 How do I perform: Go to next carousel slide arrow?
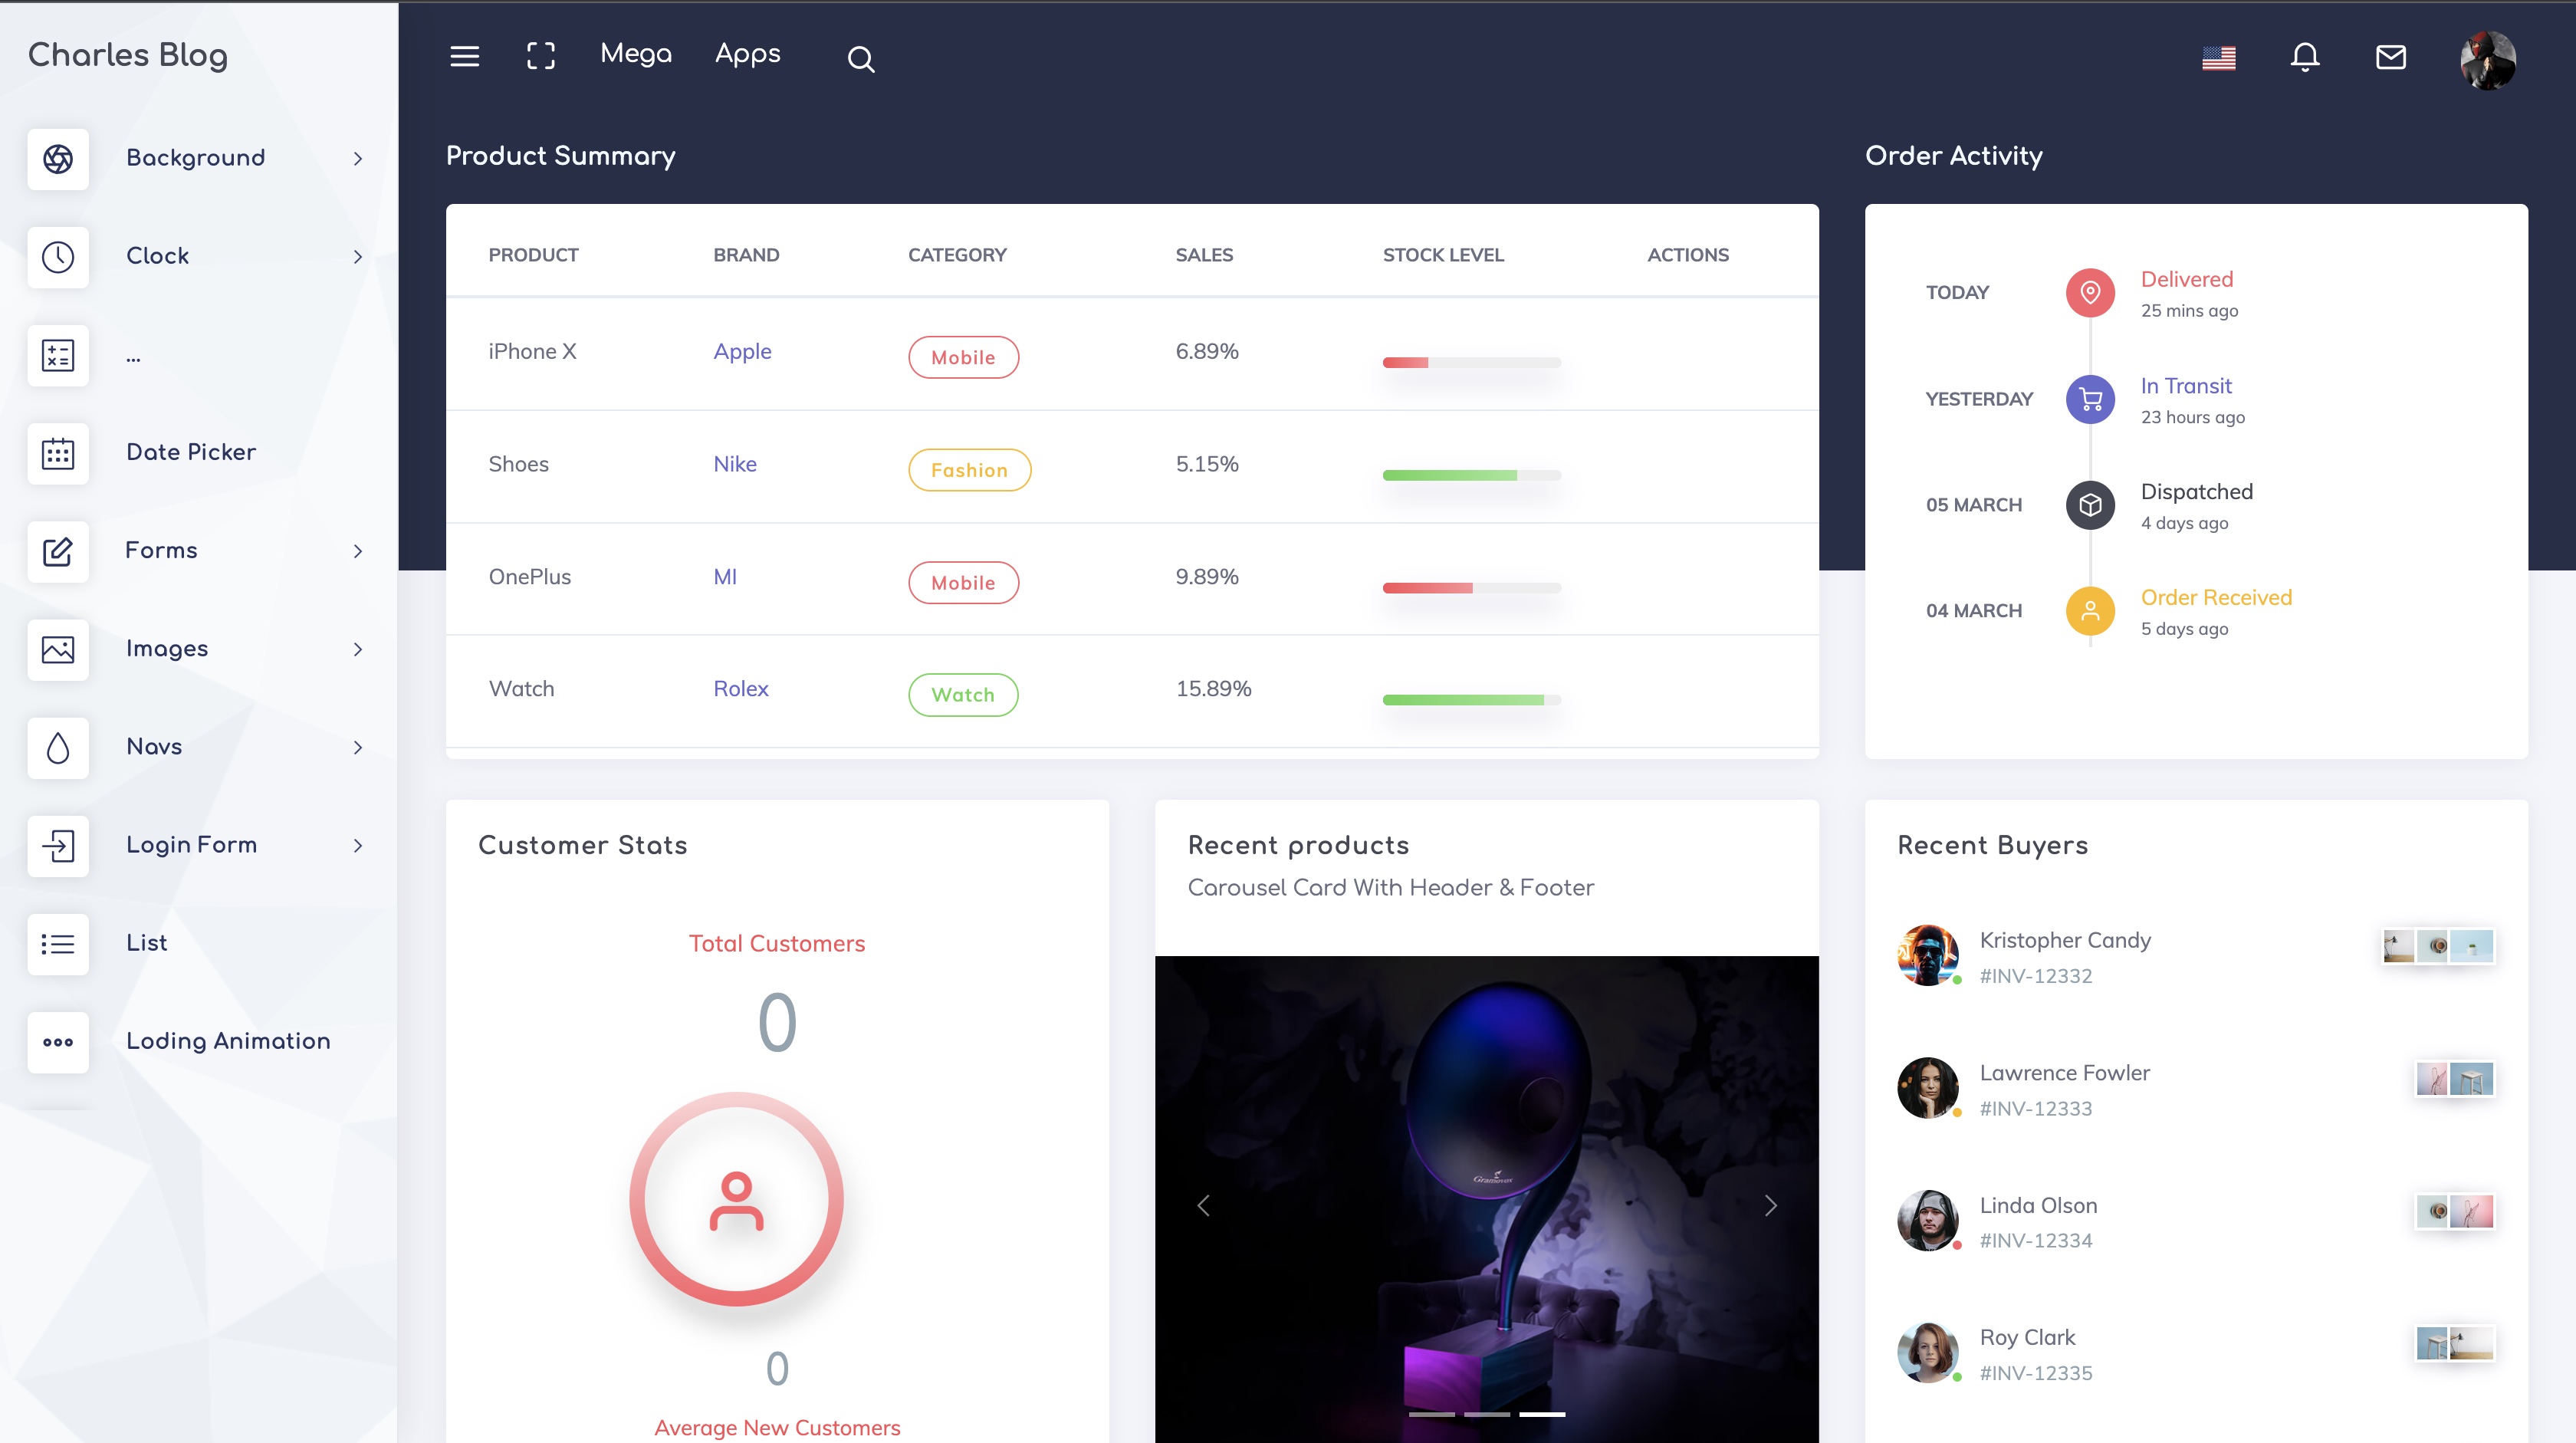click(x=1770, y=1206)
